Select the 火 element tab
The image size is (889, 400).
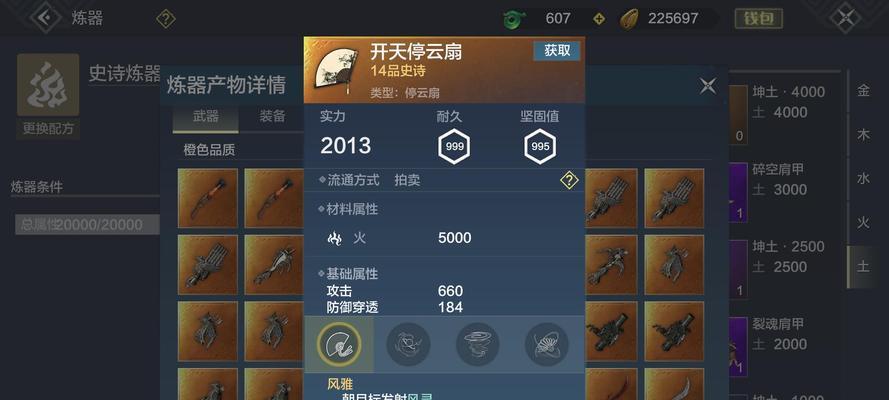pyautogui.click(x=863, y=223)
